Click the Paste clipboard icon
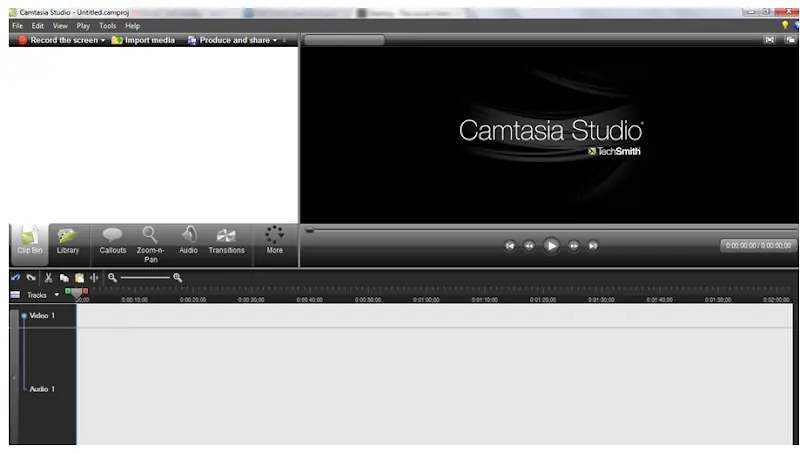Screen dimensions: 800x453 point(80,278)
